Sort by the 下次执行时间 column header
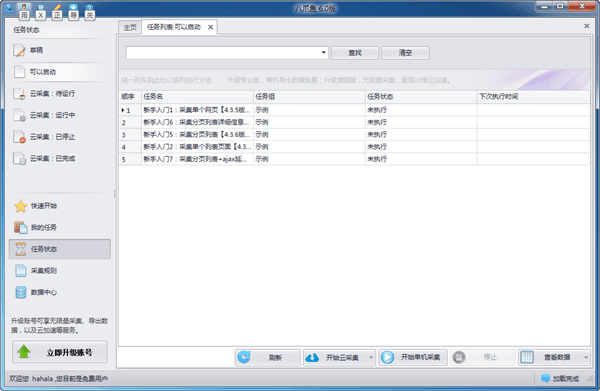 point(533,97)
